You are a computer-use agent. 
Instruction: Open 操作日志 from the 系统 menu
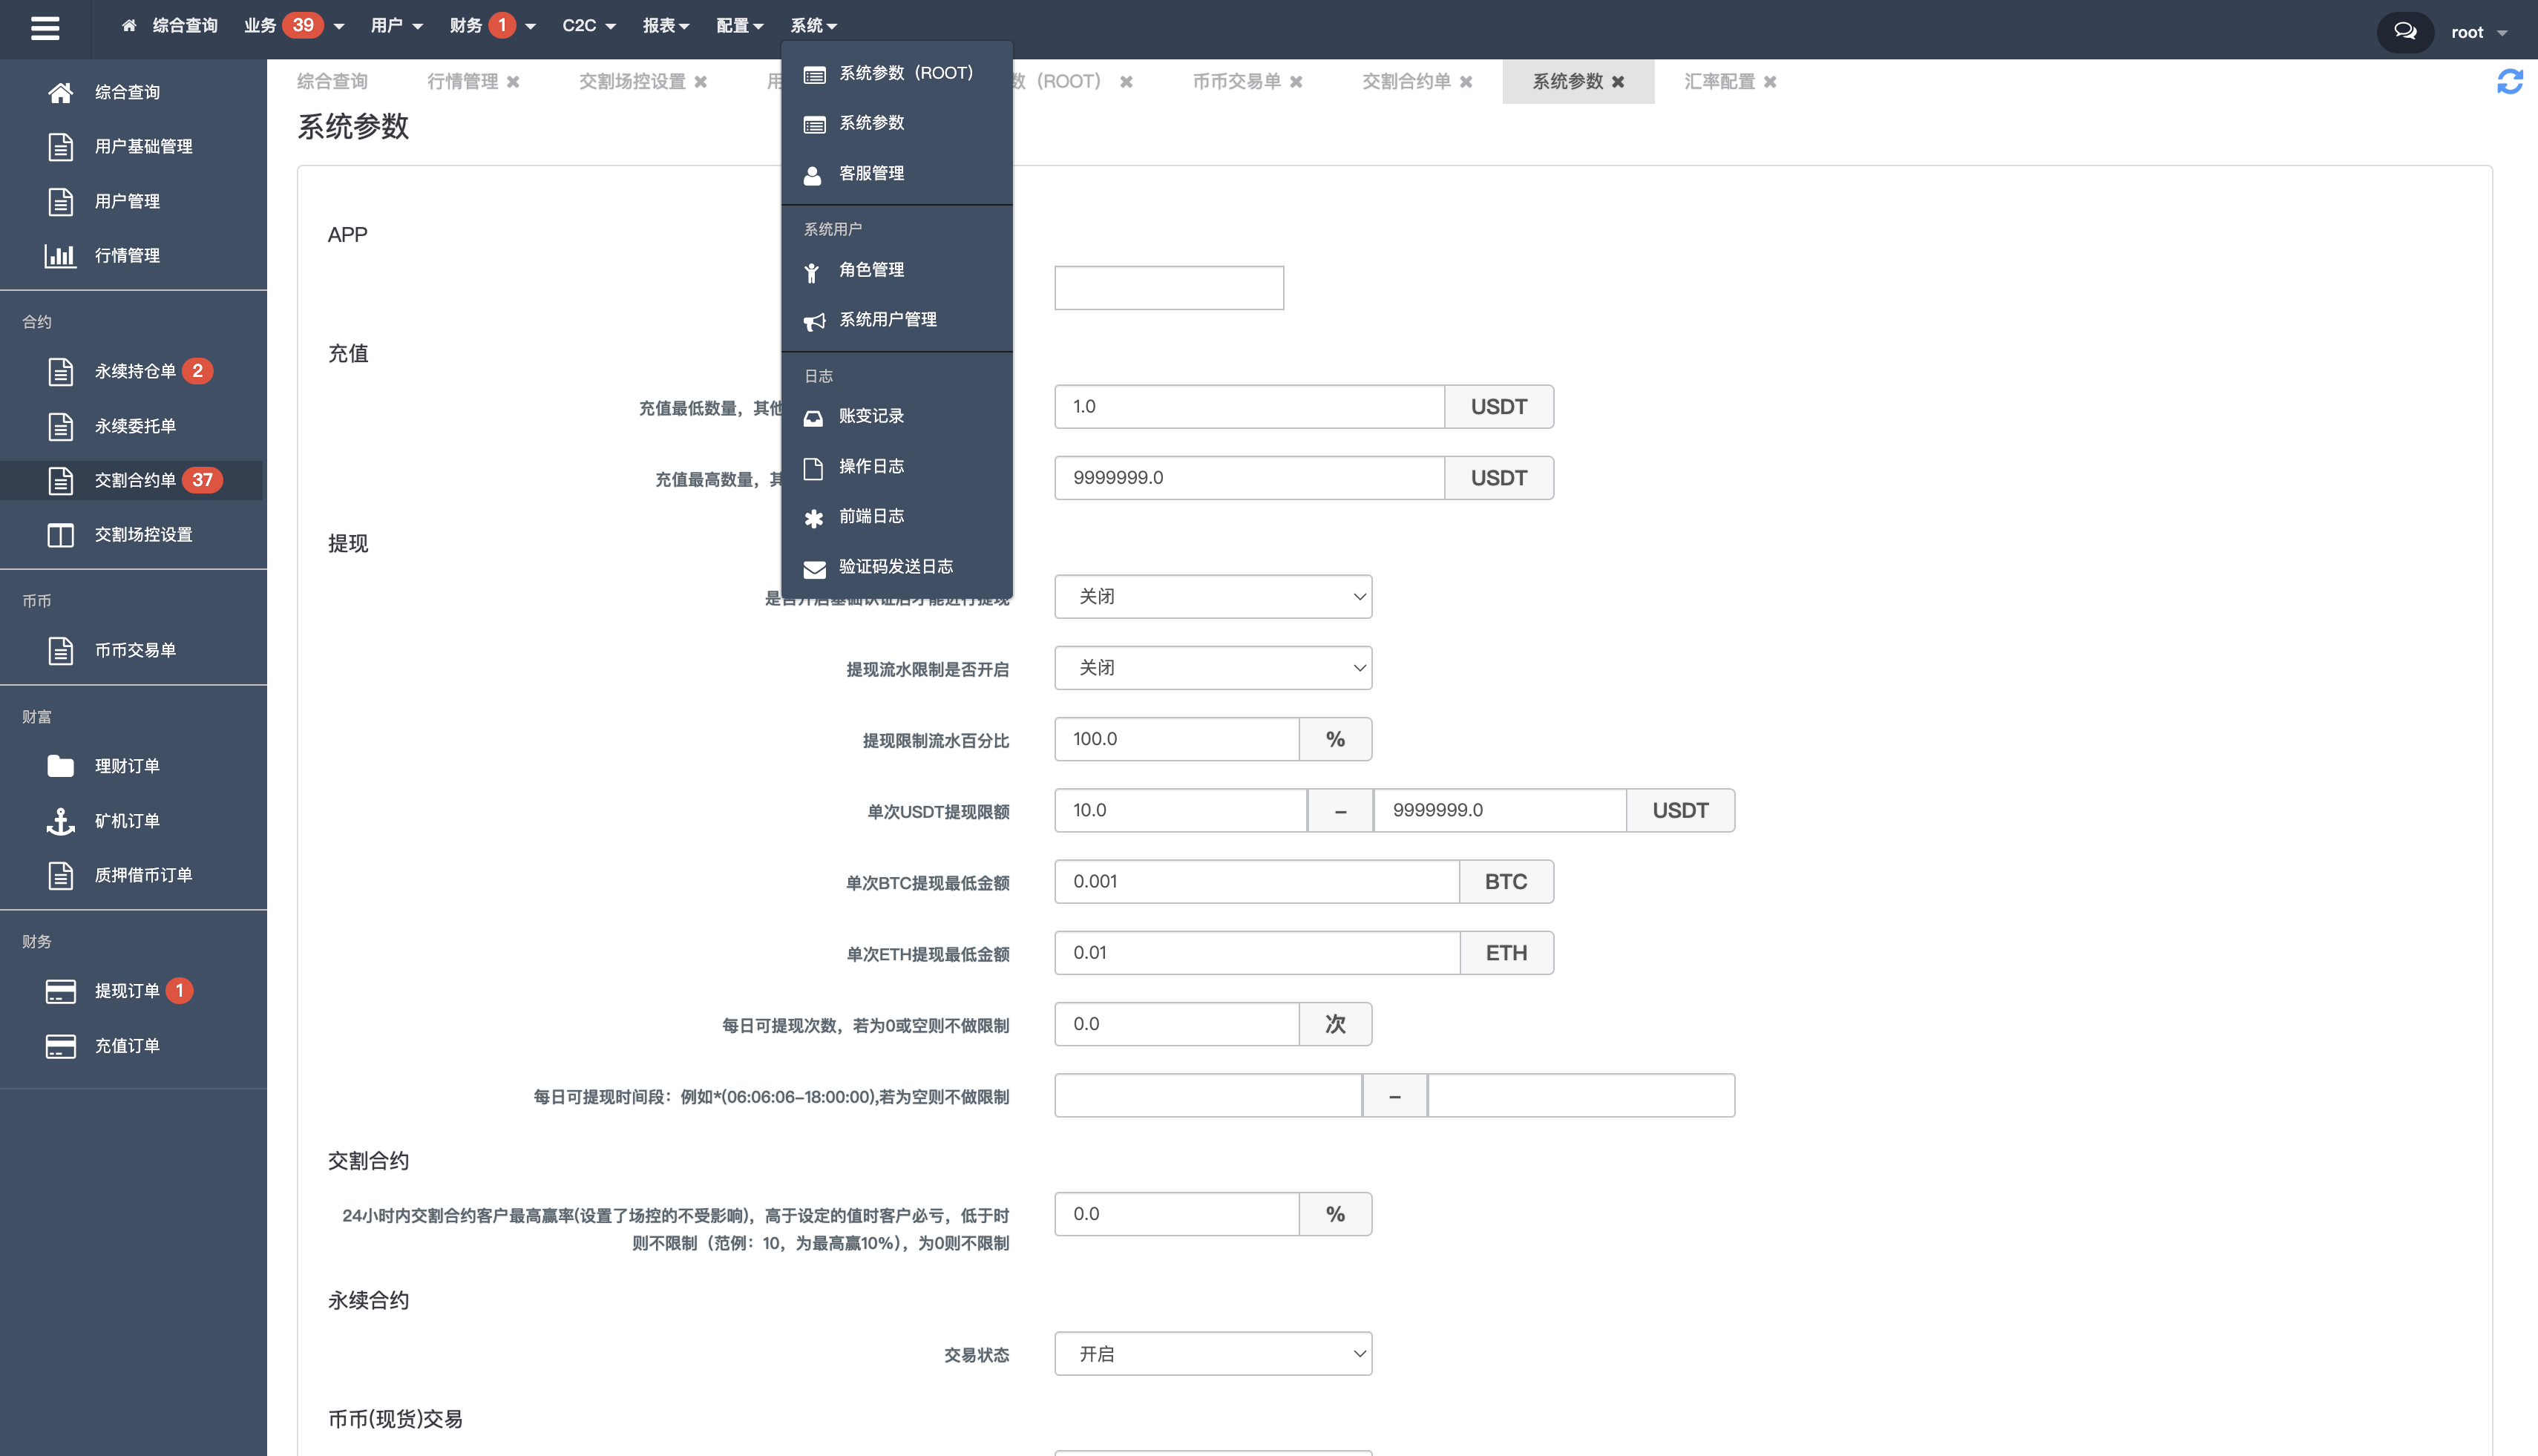pos(871,466)
